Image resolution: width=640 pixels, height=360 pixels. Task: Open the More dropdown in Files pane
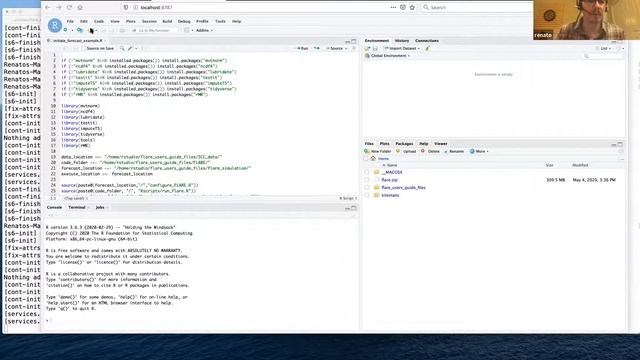point(479,151)
